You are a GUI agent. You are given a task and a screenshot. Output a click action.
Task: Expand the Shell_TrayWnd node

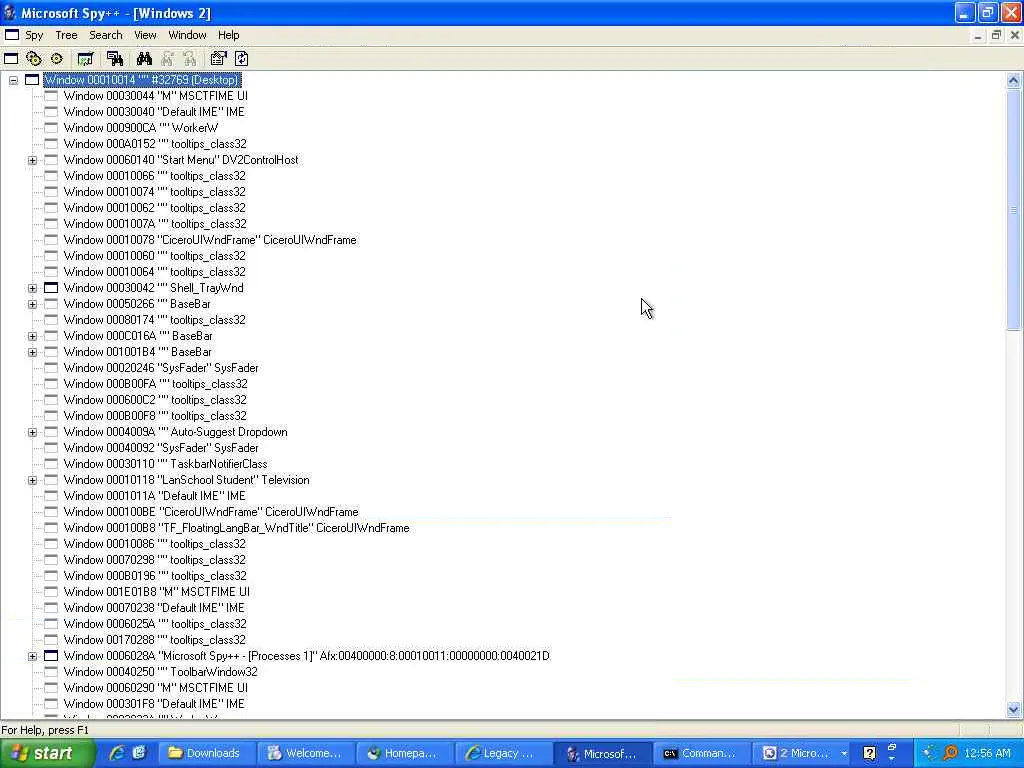pyautogui.click(x=32, y=288)
